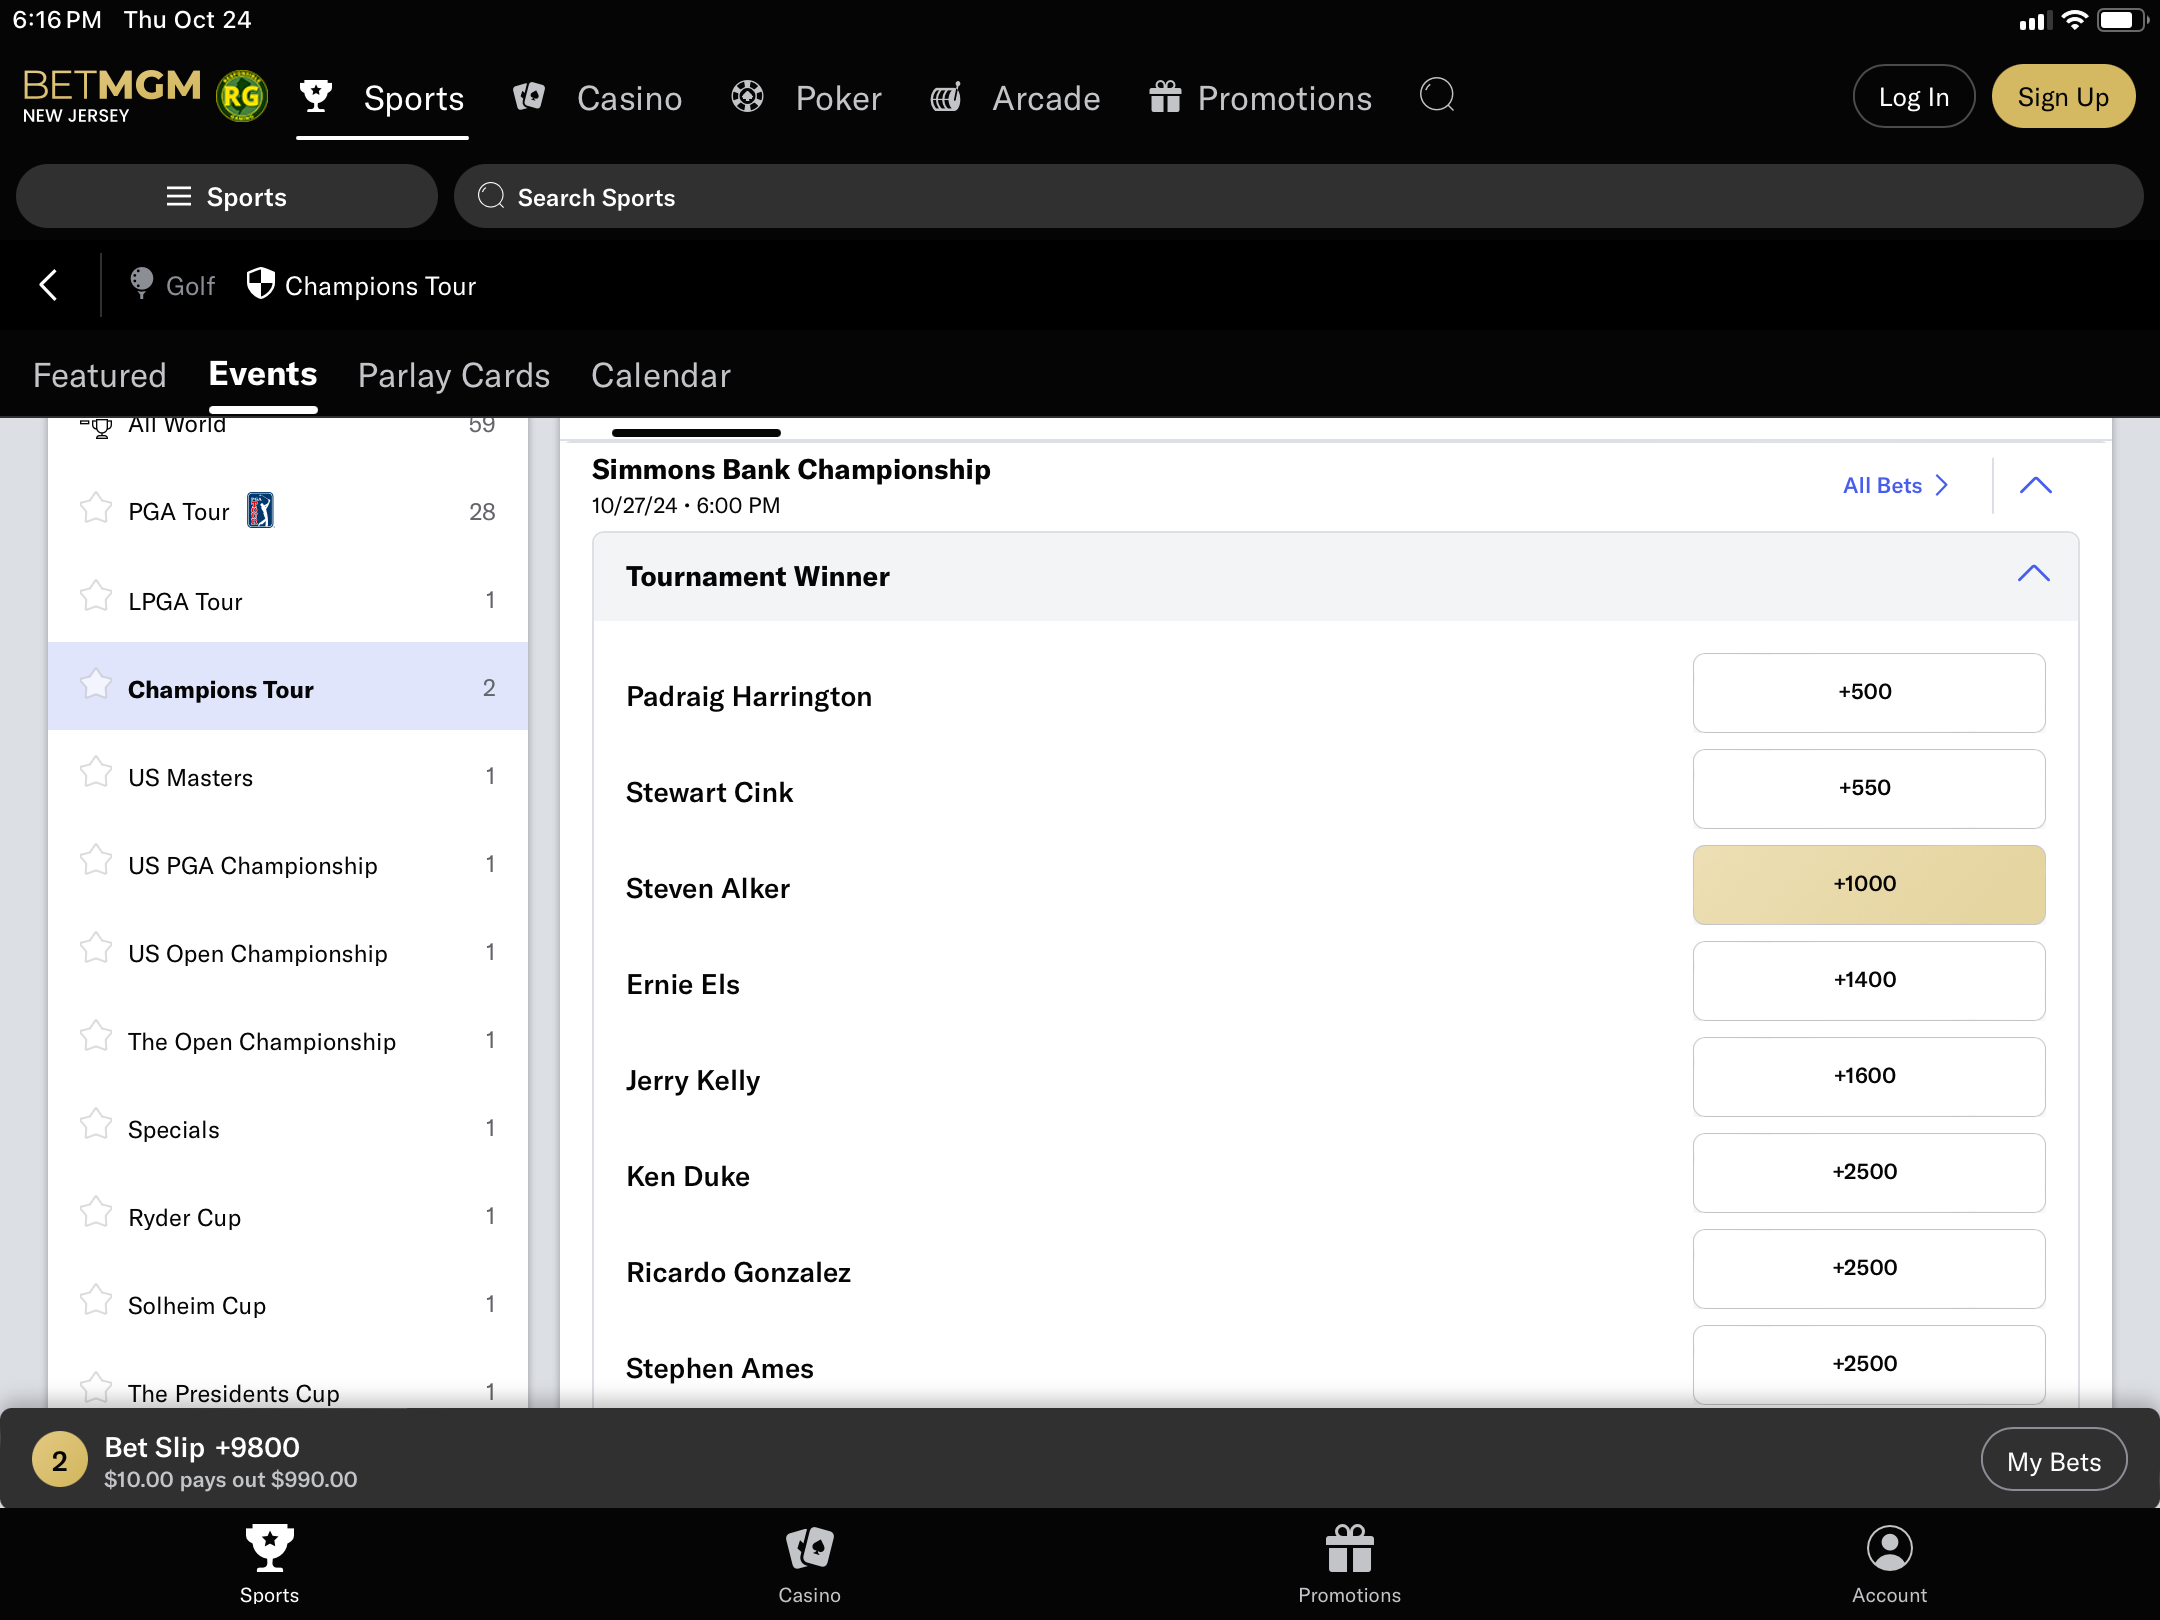Favorite US PGA Championship with its star
This screenshot has height=1620, width=2160.
click(96, 861)
